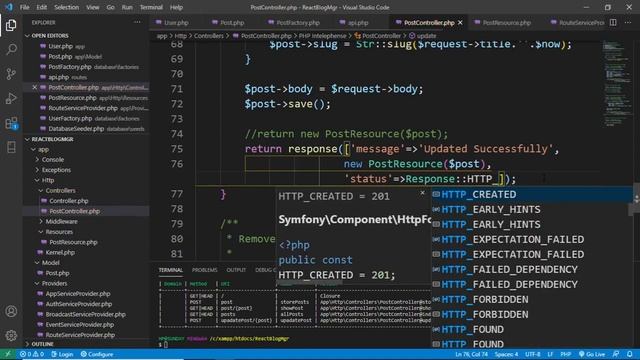640x360 pixels.
Task: Click Spaces: 4 indentation setting
Action: pos(506,354)
